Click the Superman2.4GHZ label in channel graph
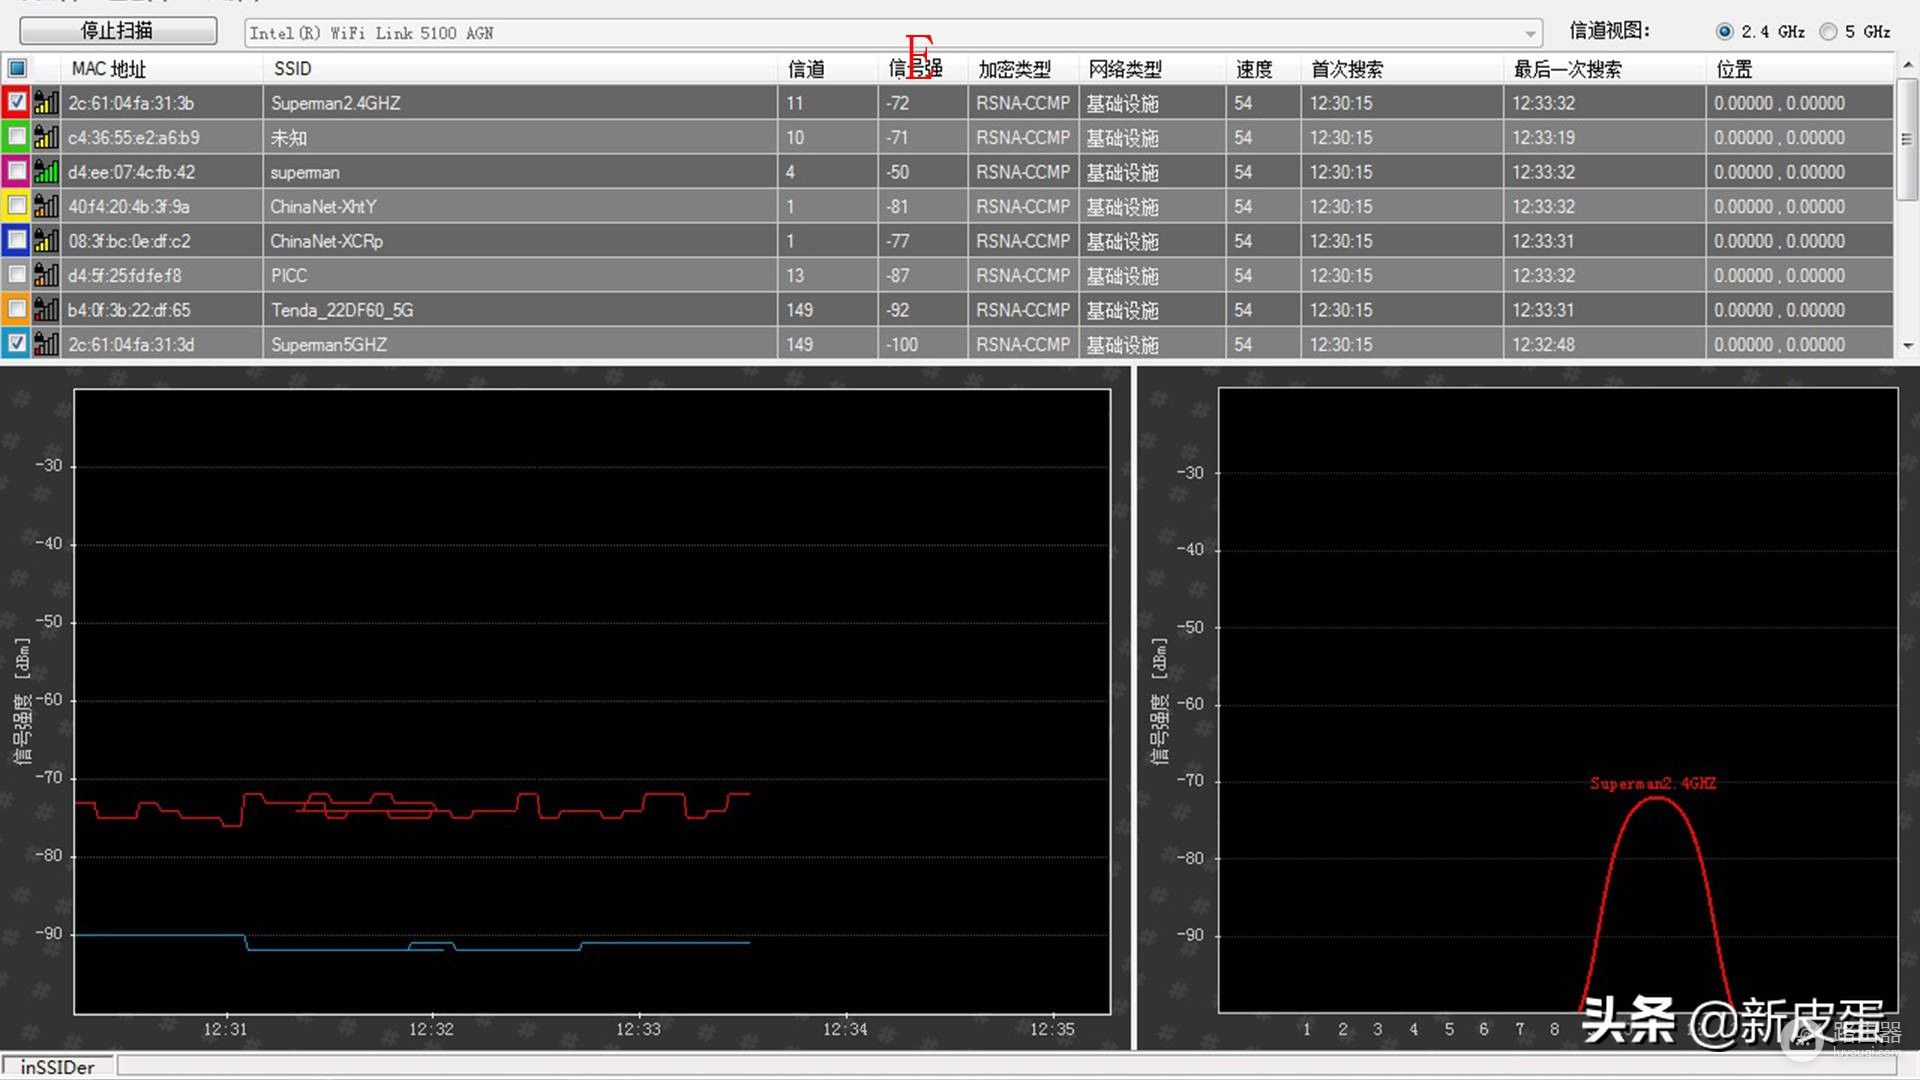The height and width of the screenshot is (1080, 1920). coord(1653,783)
